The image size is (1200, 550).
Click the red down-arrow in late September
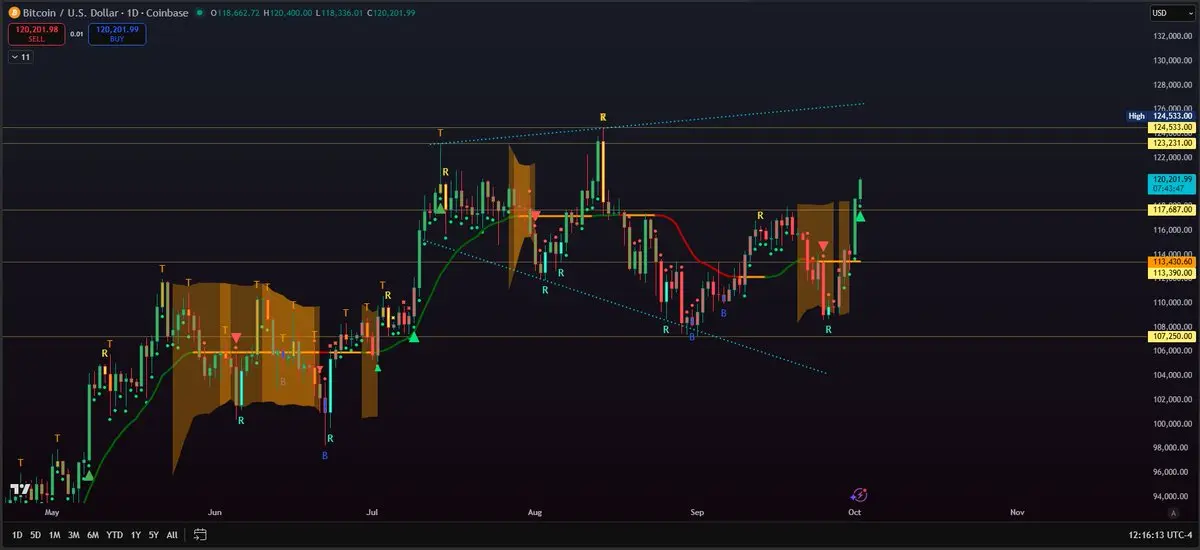[x=823, y=246]
